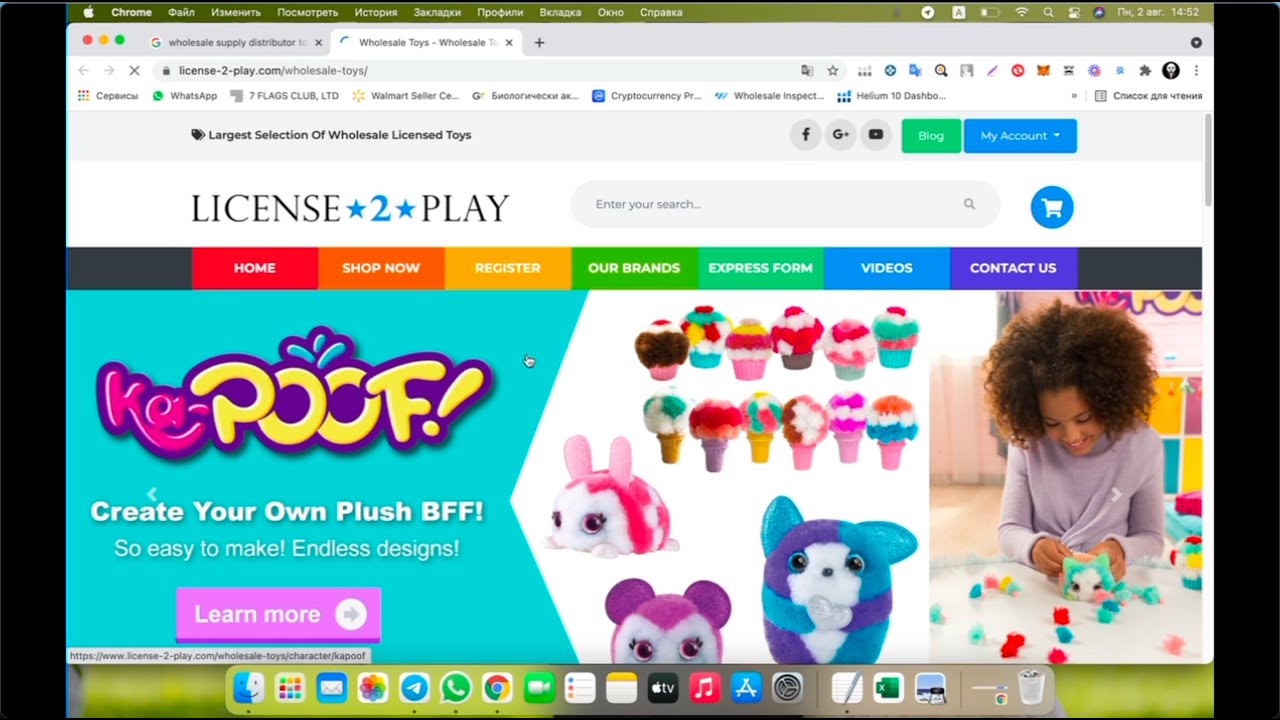The width and height of the screenshot is (1280, 720).
Task: Open the Chrome "Файл" menu
Action: pos(181,13)
